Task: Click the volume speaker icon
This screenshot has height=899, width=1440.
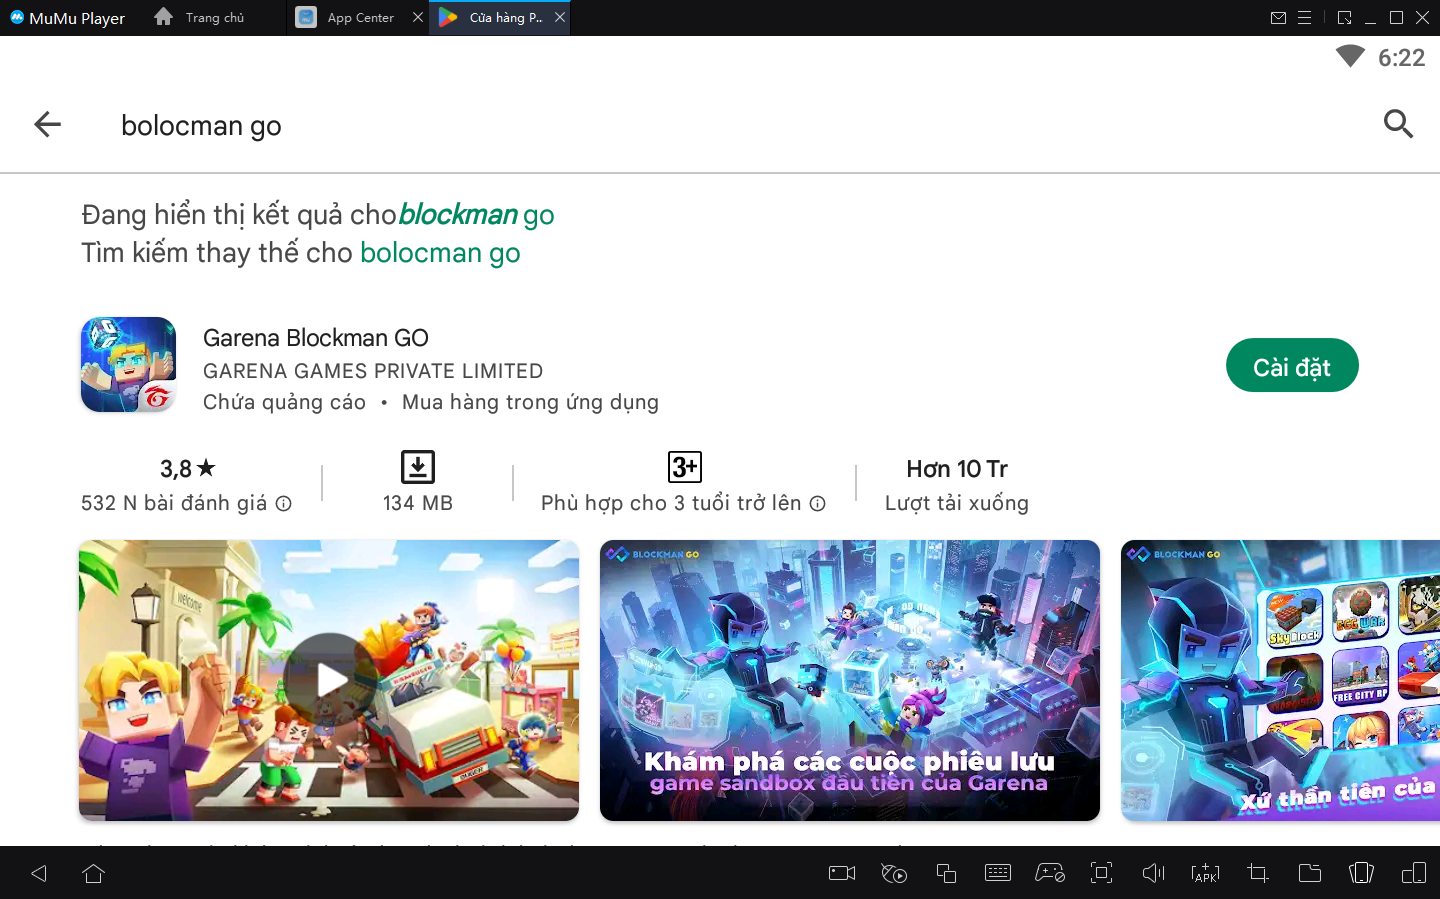Action: [1153, 873]
